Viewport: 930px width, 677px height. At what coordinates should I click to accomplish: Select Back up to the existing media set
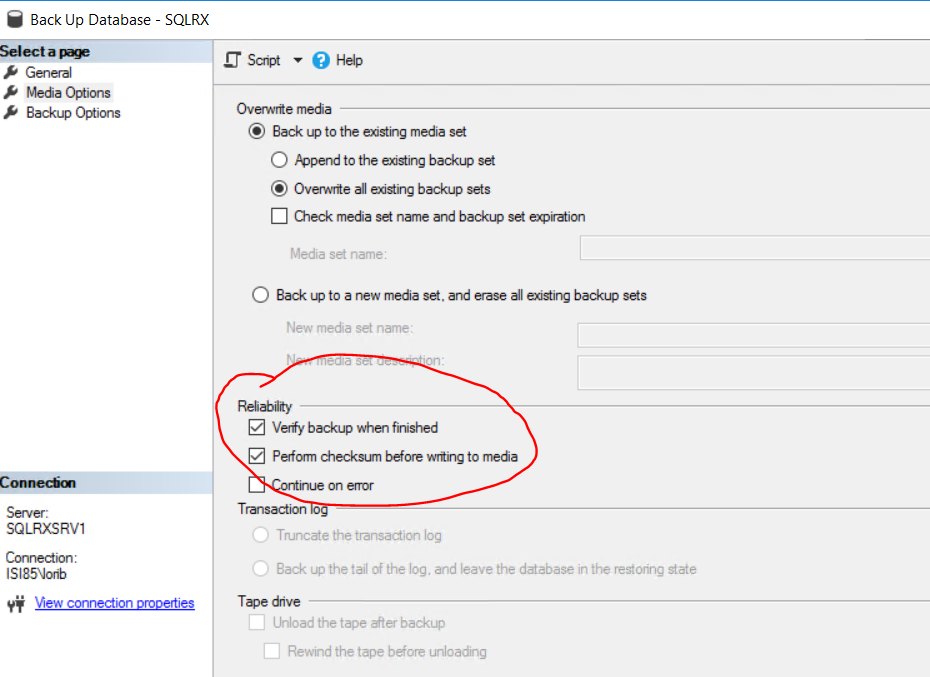(257, 131)
